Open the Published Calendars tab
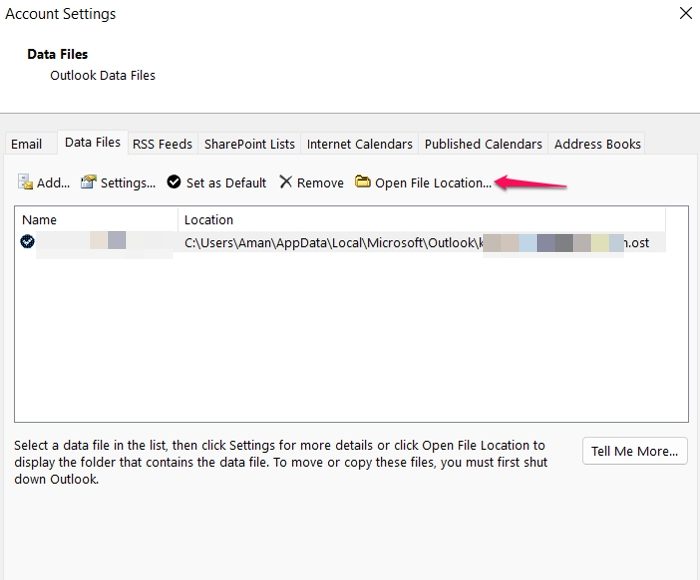 [483, 144]
